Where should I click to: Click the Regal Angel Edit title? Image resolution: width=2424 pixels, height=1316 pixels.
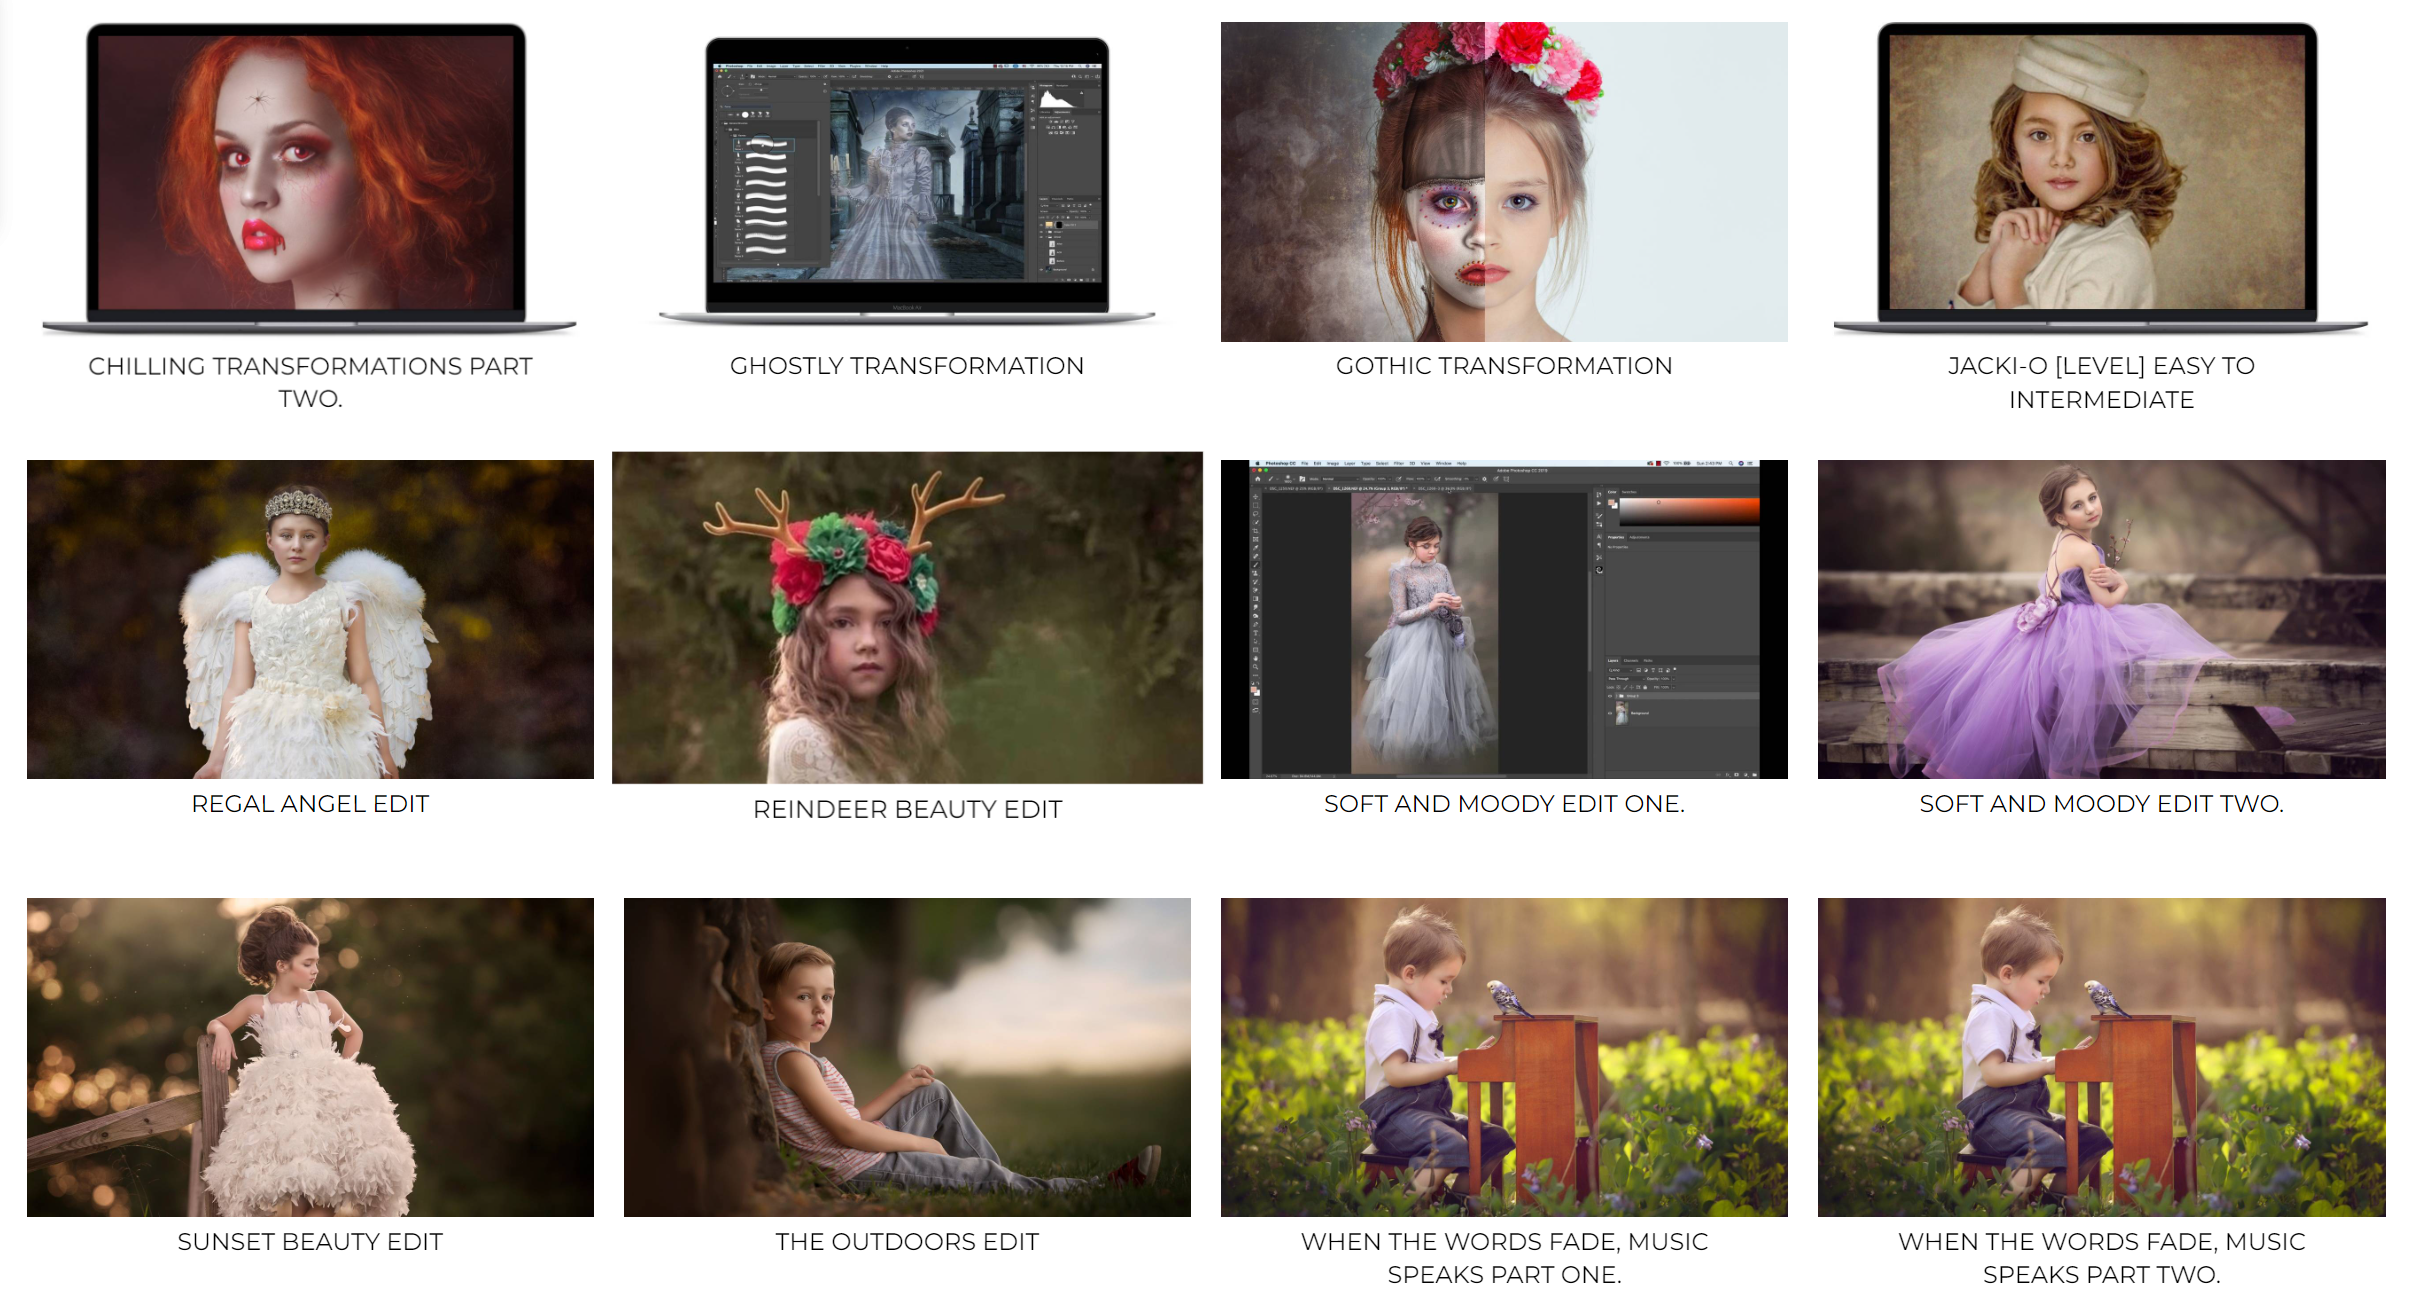point(310,804)
